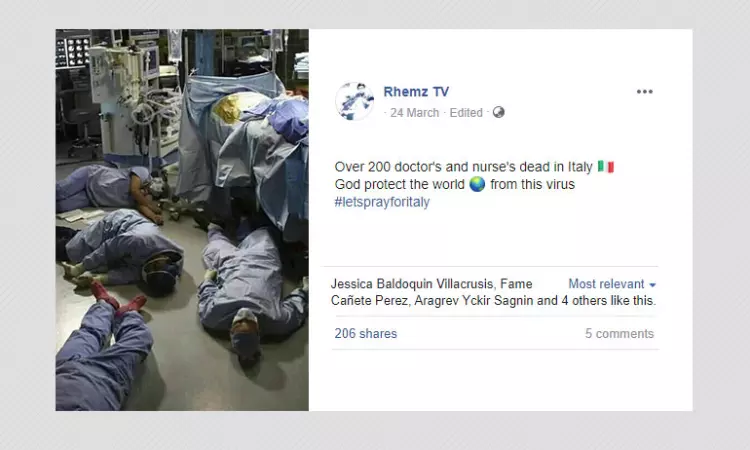Viewport: 750px width, 450px height.
Task: Click the text 'God protect the world'
Action: coord(399,185)
